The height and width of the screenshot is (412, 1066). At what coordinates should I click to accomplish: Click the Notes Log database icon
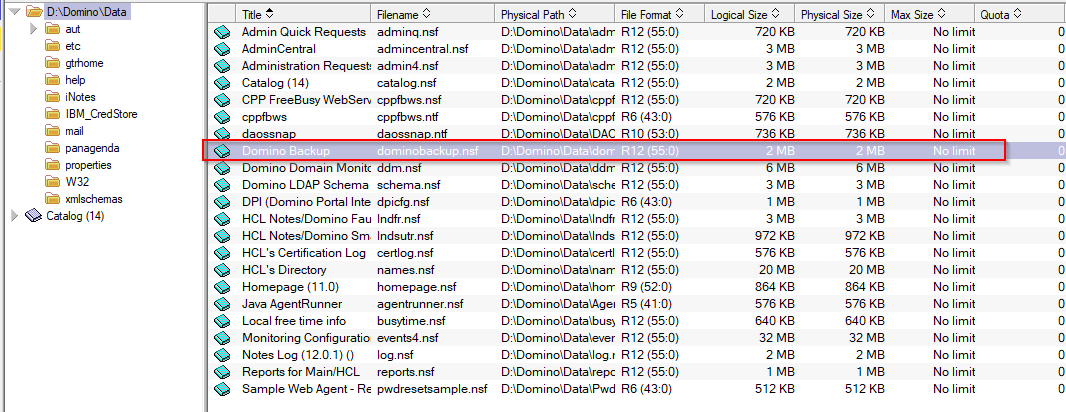tap(222, 355)
